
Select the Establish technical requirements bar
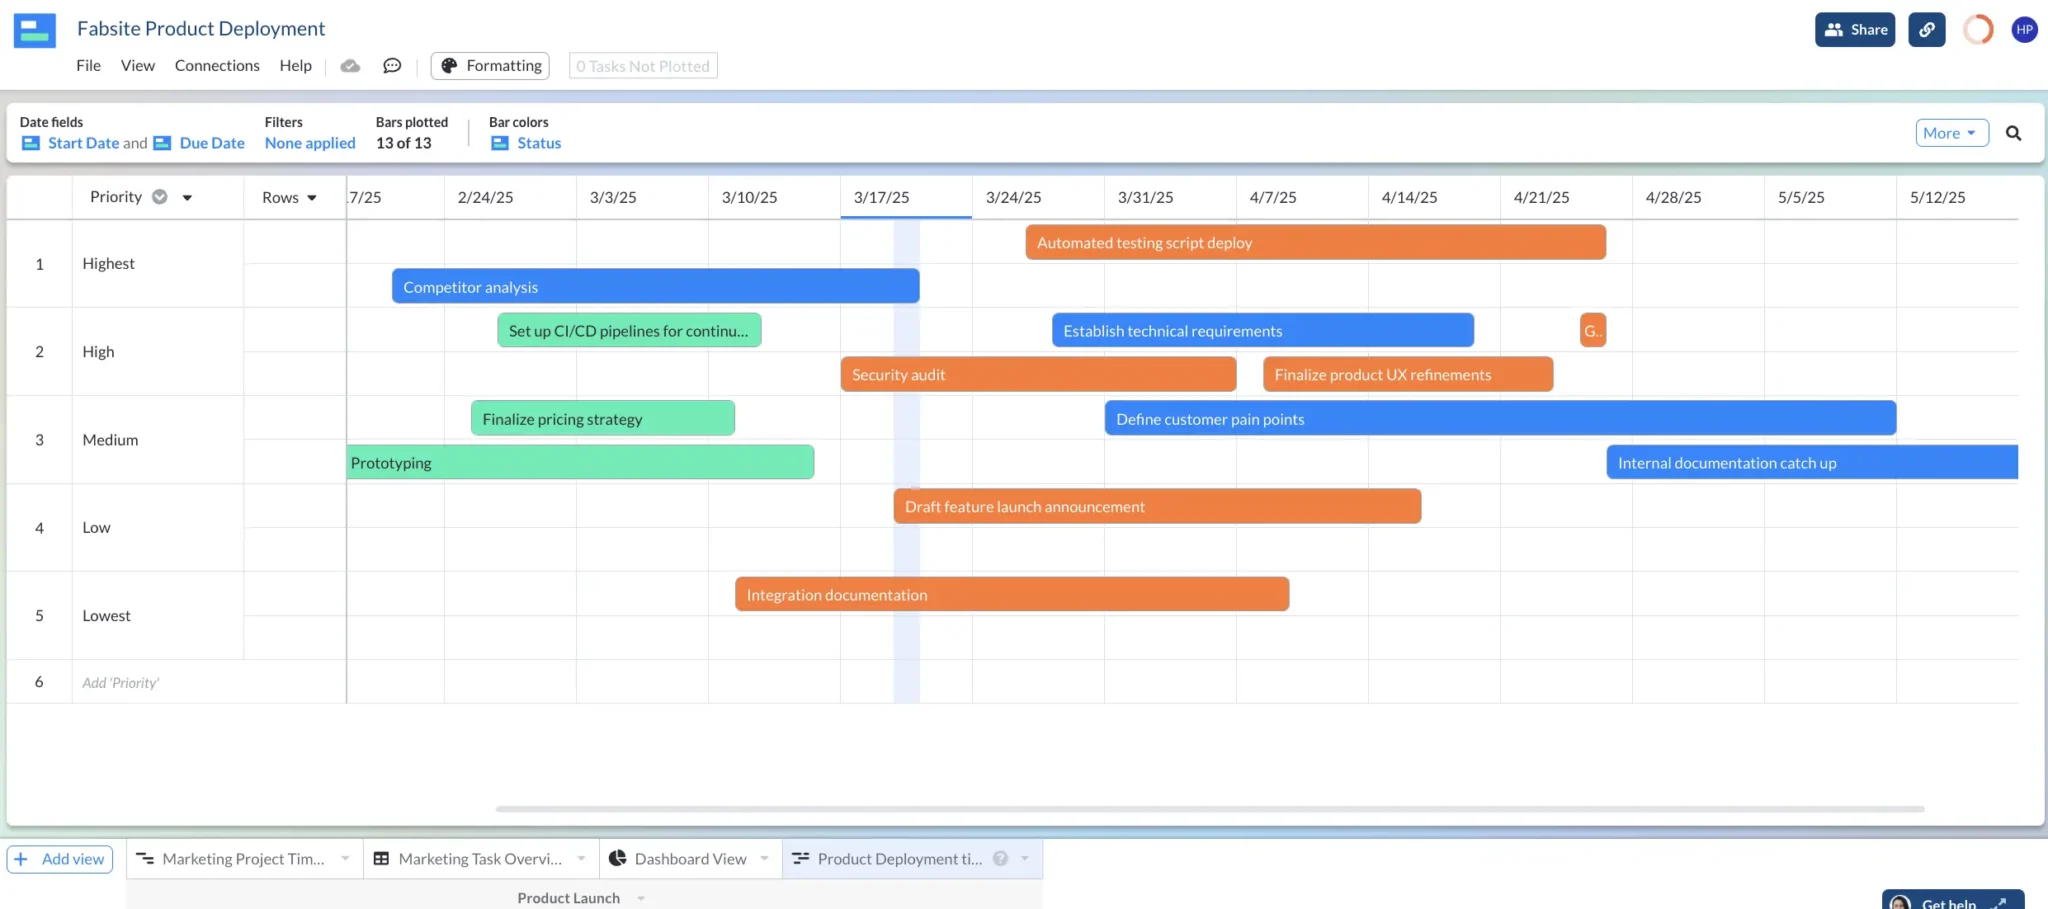point(1263,331)
